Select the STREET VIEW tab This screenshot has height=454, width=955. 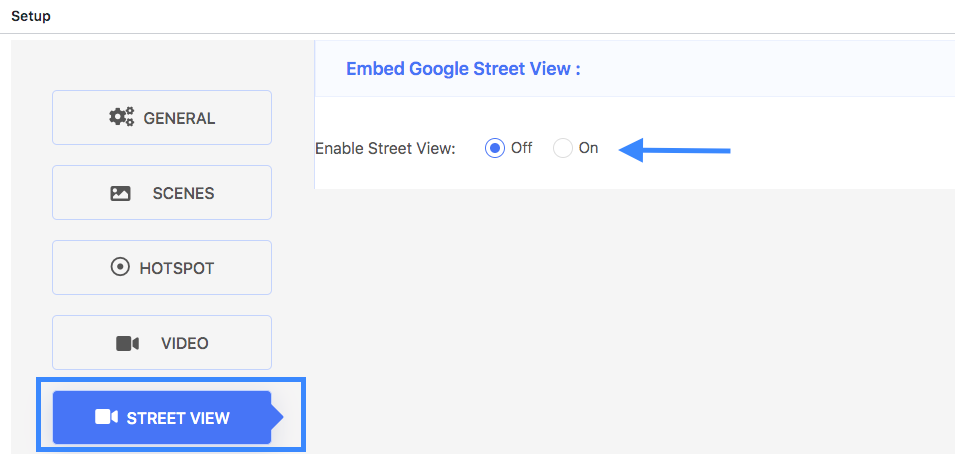point(162,417)
